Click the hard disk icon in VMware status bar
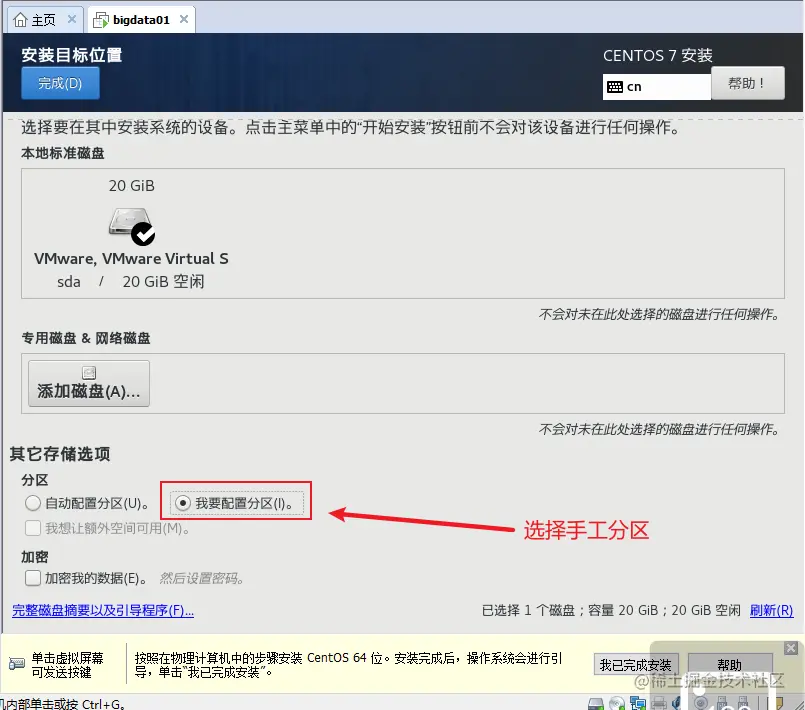The image size is (805, 710). 596,703
